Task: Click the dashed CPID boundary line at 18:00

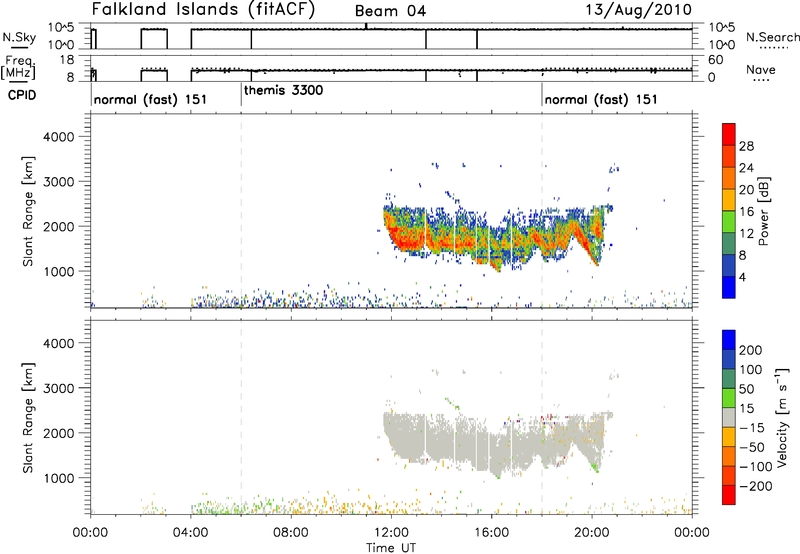Action: [x=542, y=211]
